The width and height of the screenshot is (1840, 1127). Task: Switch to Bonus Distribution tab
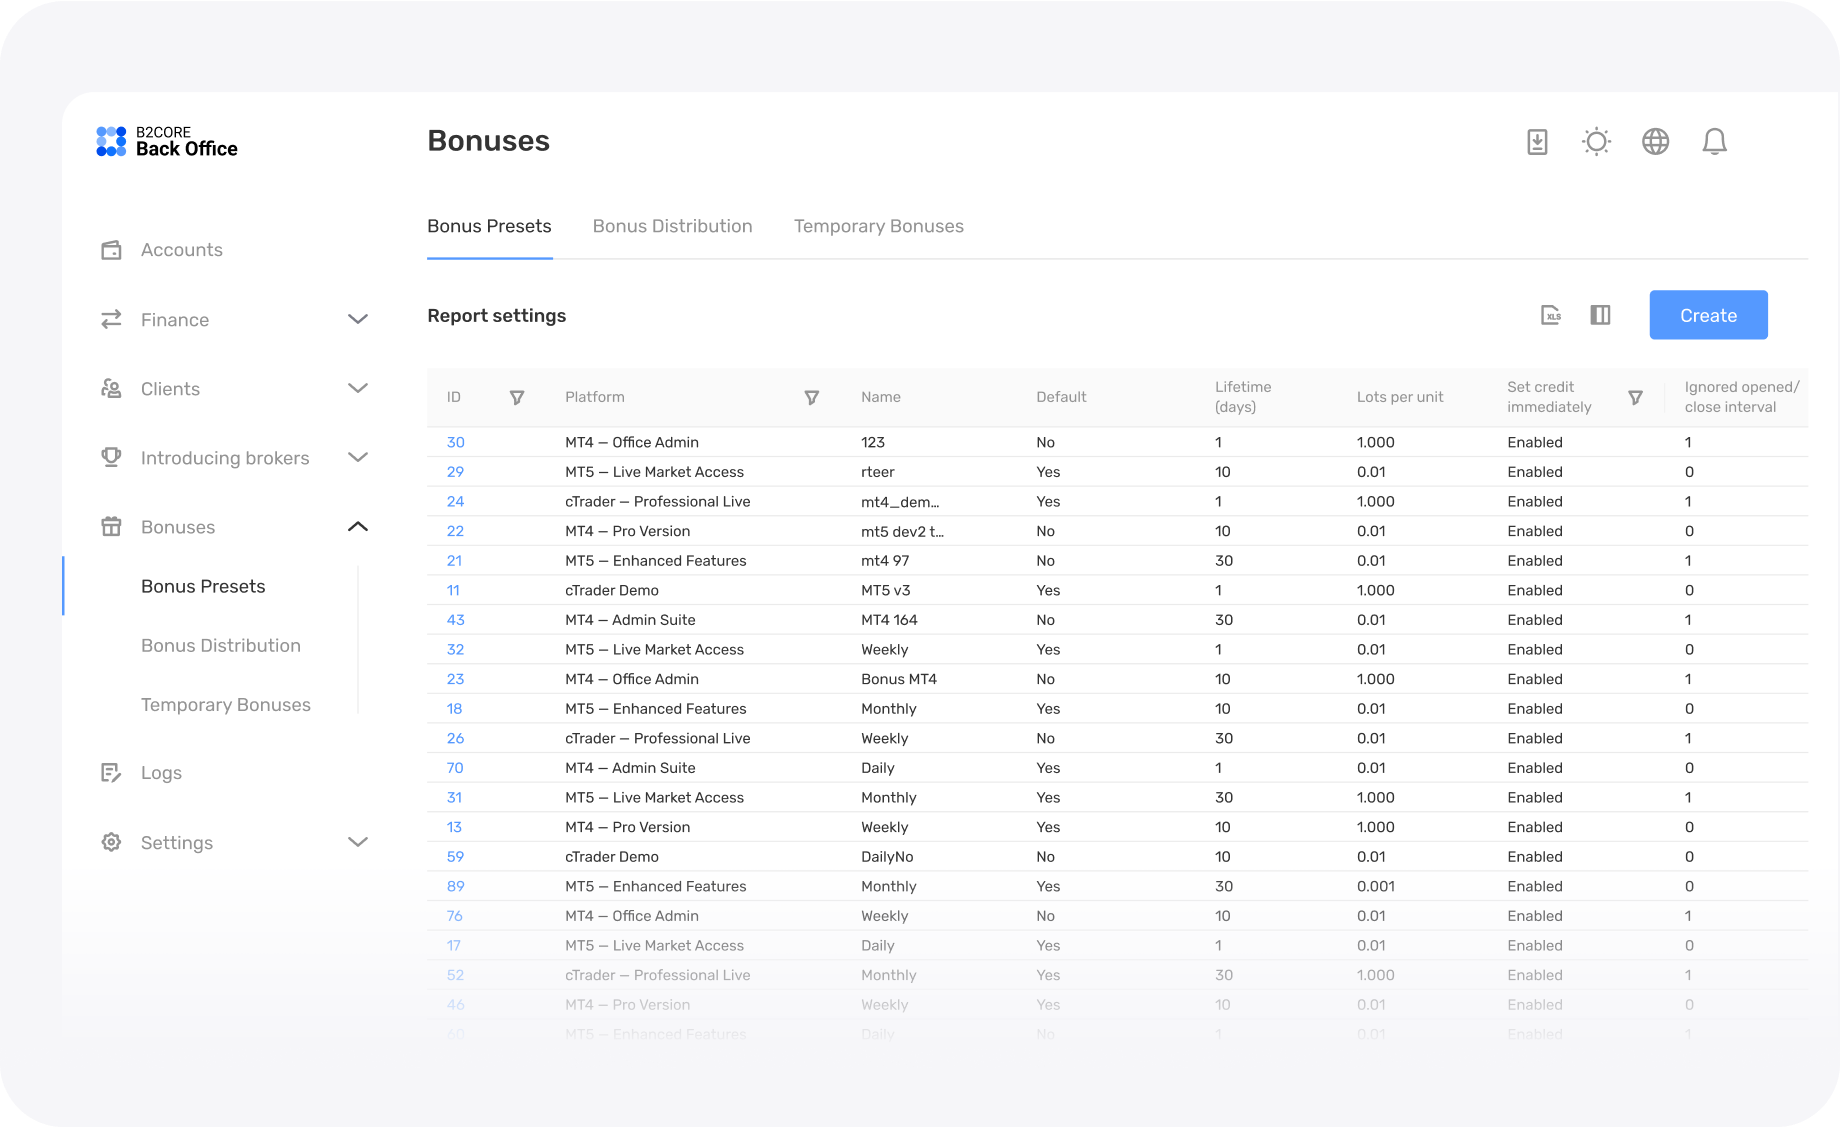(x=672, y=226)
